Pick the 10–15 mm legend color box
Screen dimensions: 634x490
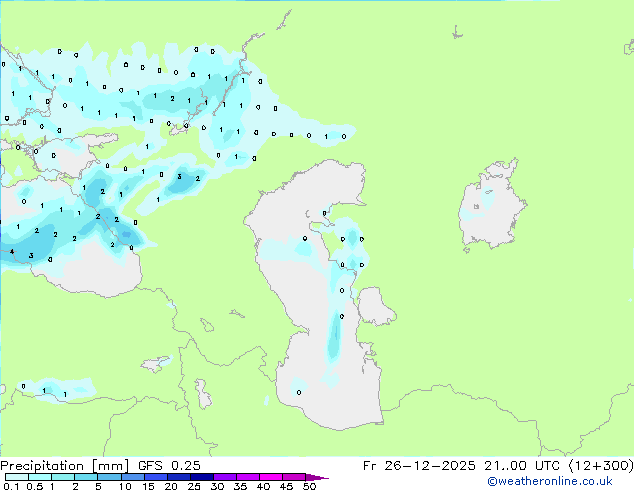(133, 477)
